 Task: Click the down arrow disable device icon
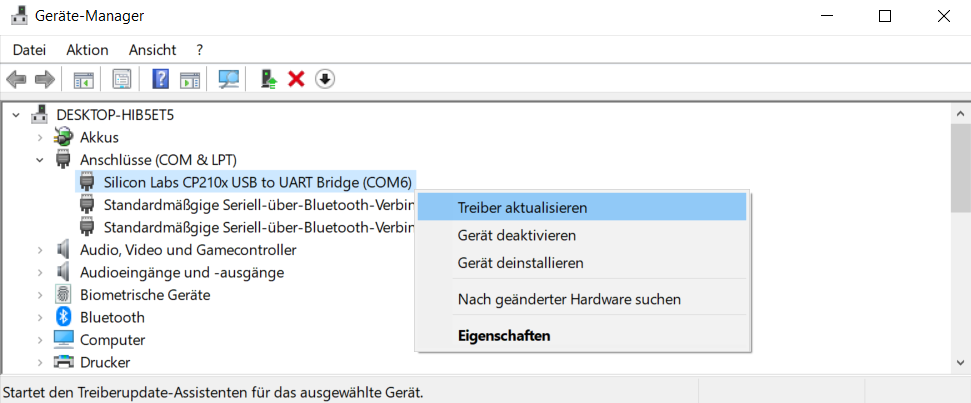pyautogui.click(x=324, y=79)
